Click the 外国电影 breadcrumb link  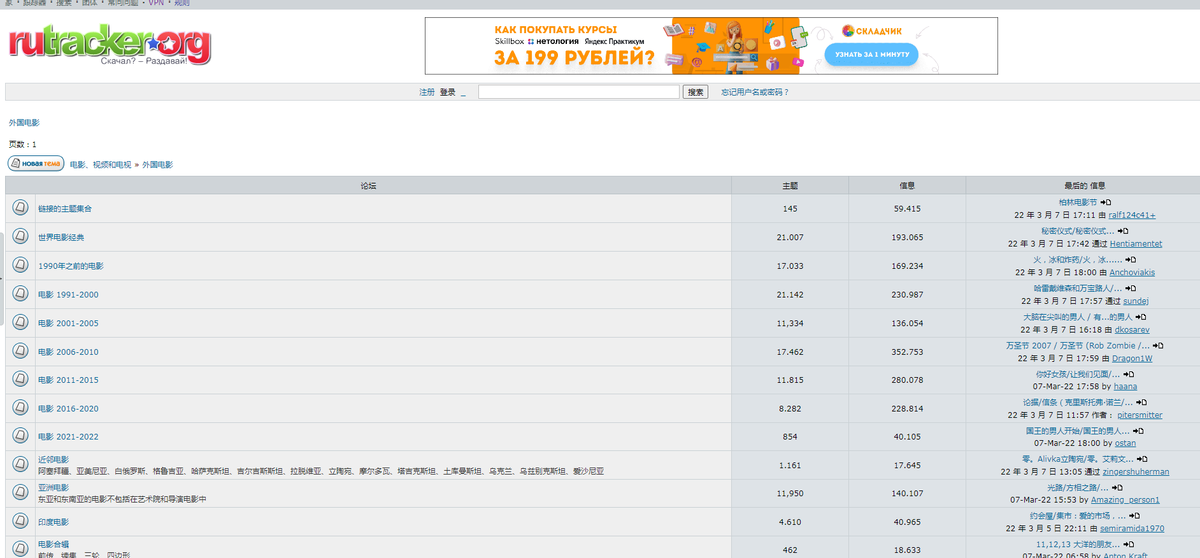point(157,164)
